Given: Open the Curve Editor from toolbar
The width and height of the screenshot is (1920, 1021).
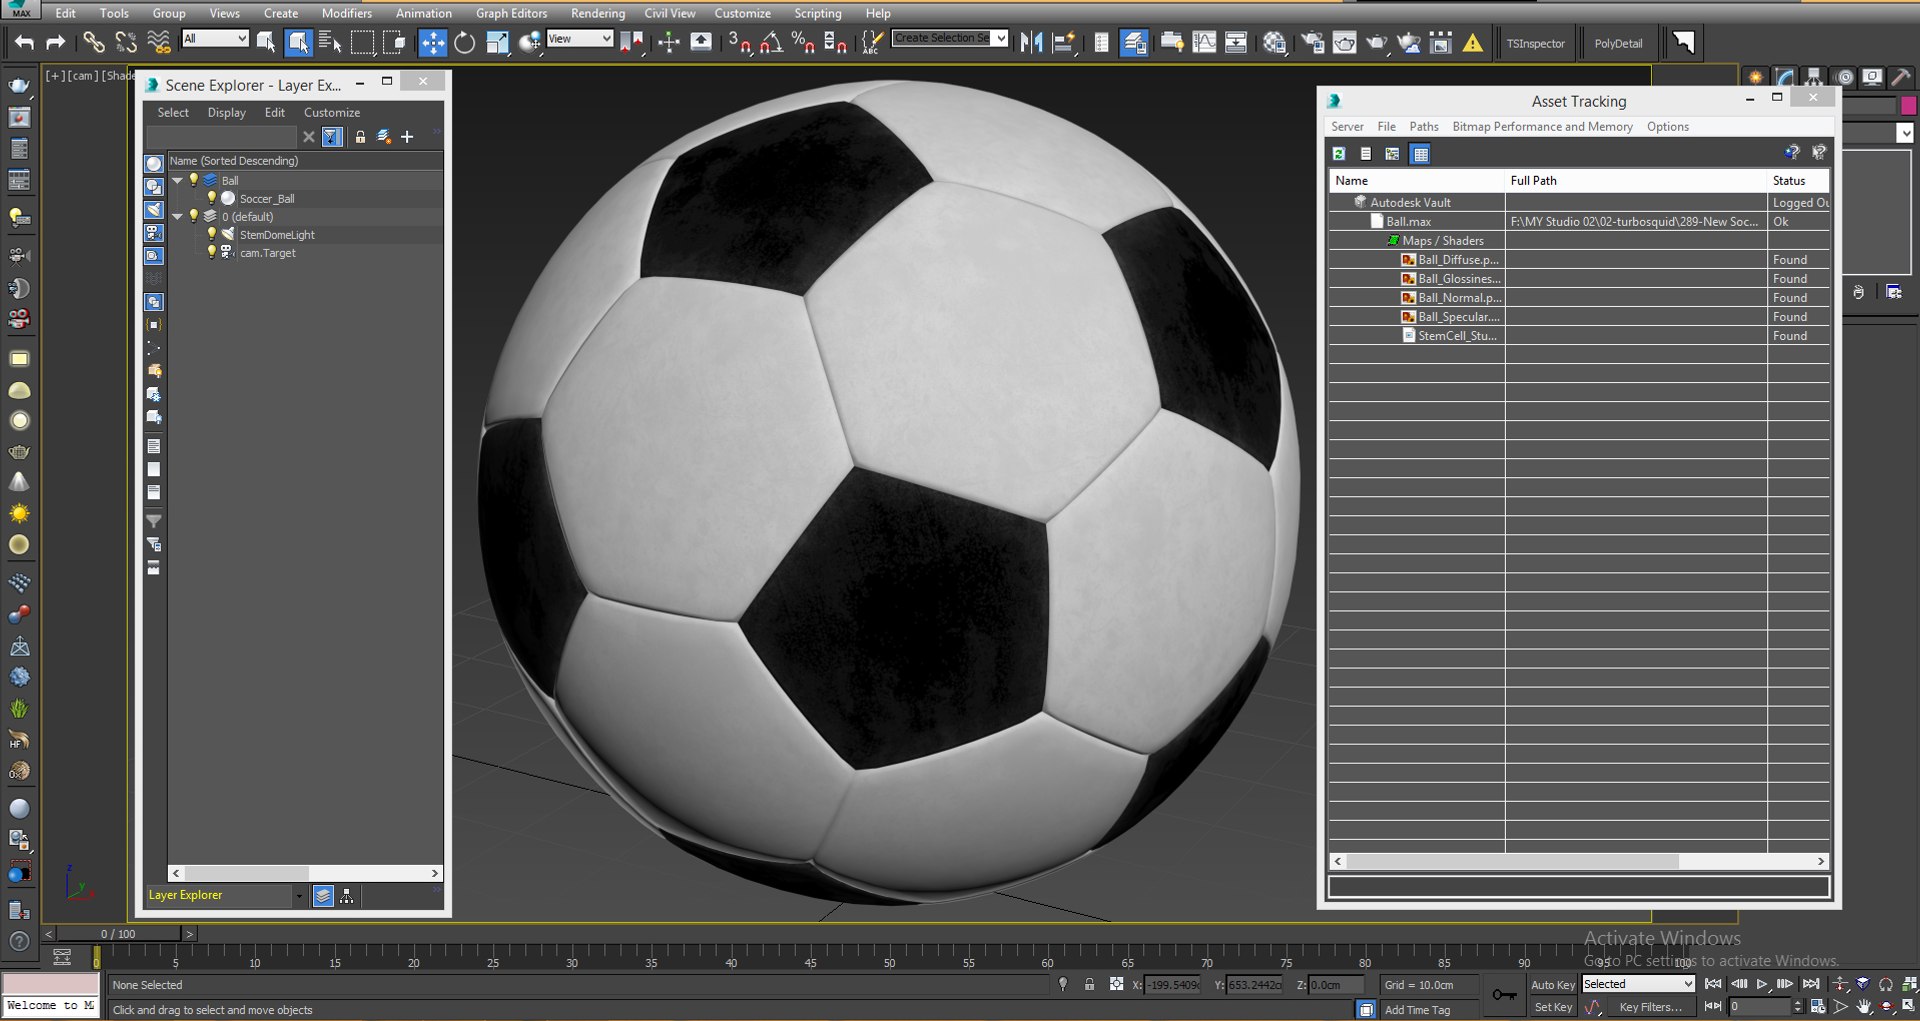Looking at the screenshot, I should coord(1205,42).
